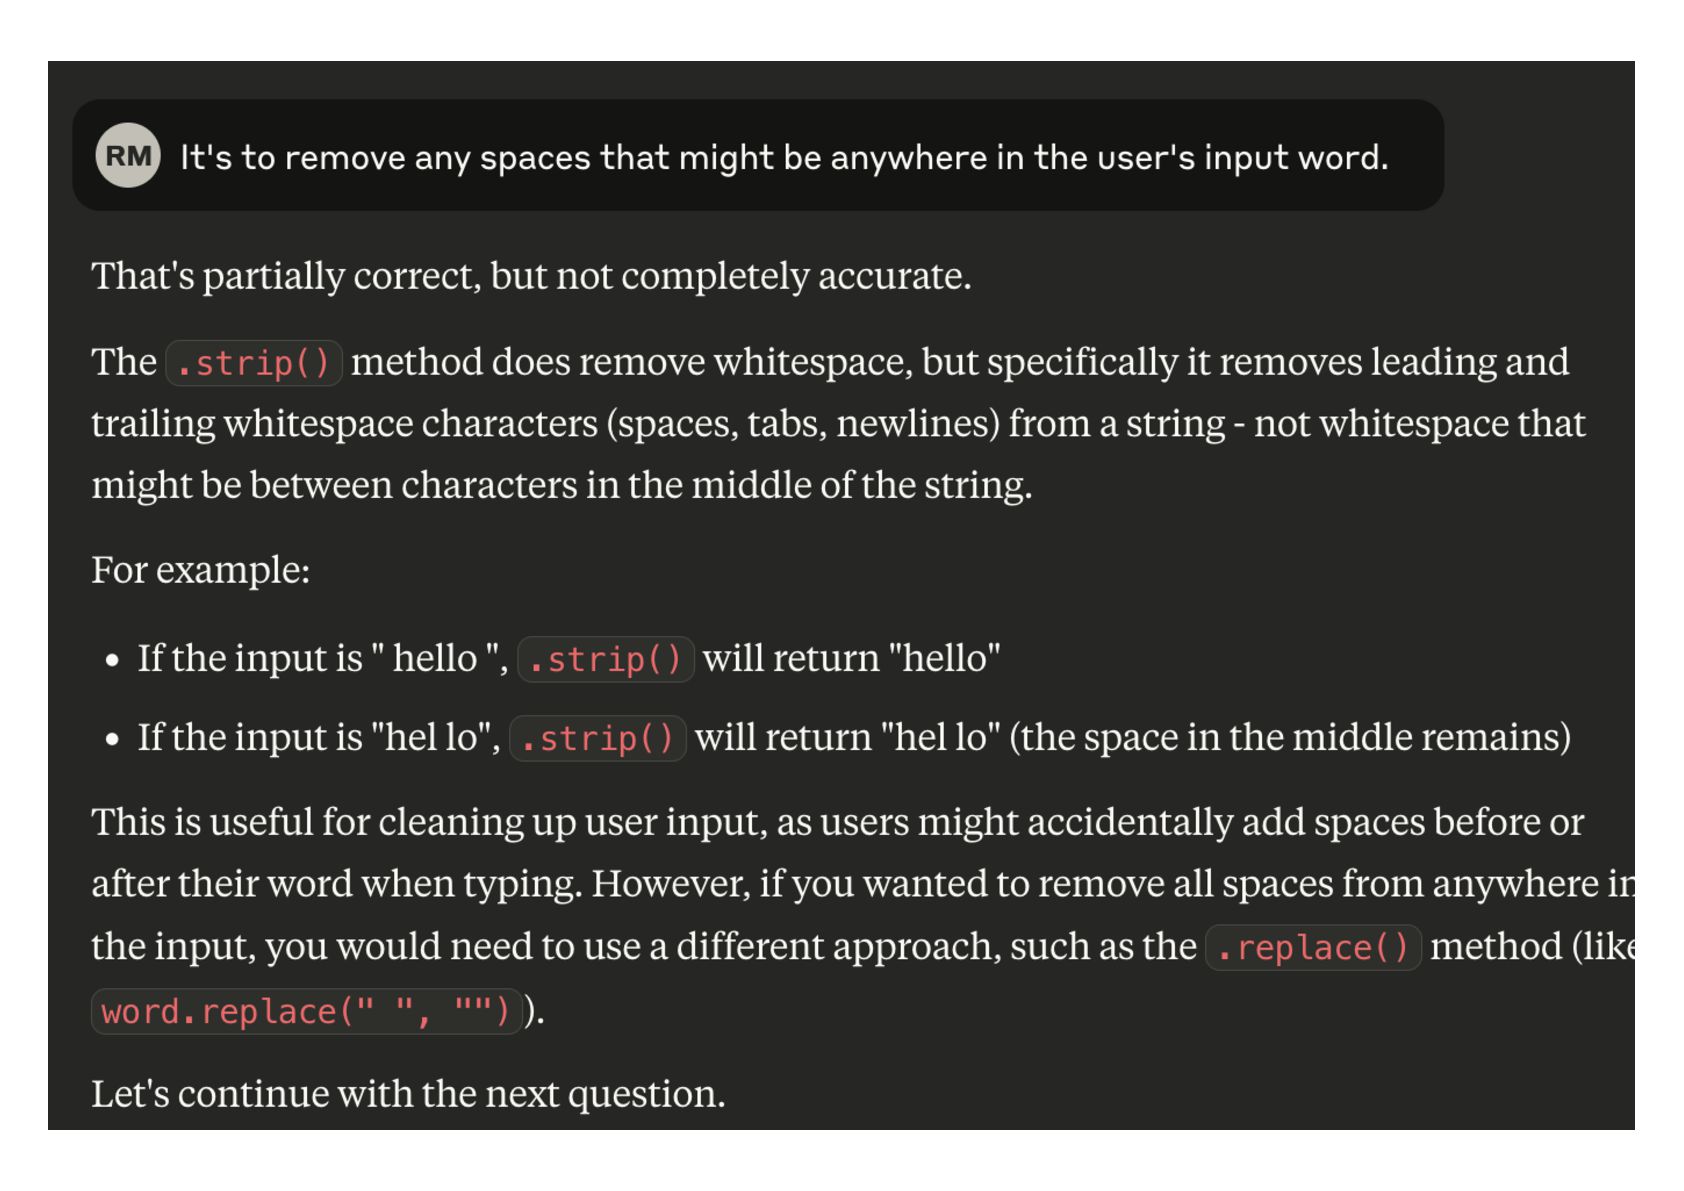Click the sentence That's partially correct
Viewport: 1684px width, 1191px height.
pyautogui.click(x=532, y=276)
